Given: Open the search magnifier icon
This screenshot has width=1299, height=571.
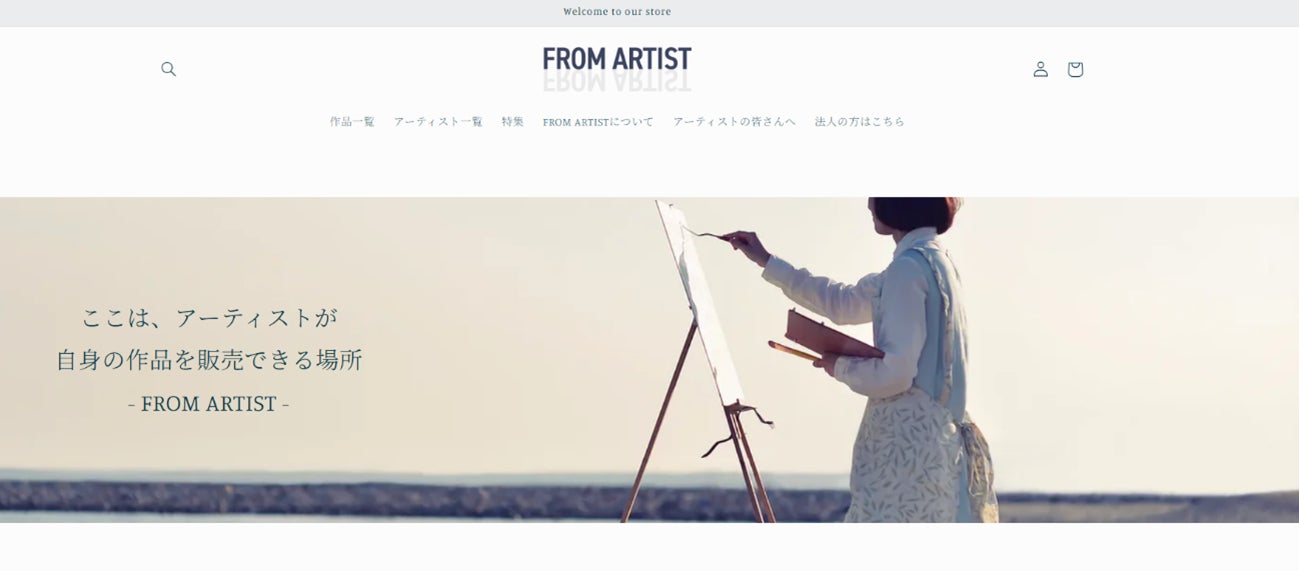Looking at the screenshot, I should pos(168,69).
